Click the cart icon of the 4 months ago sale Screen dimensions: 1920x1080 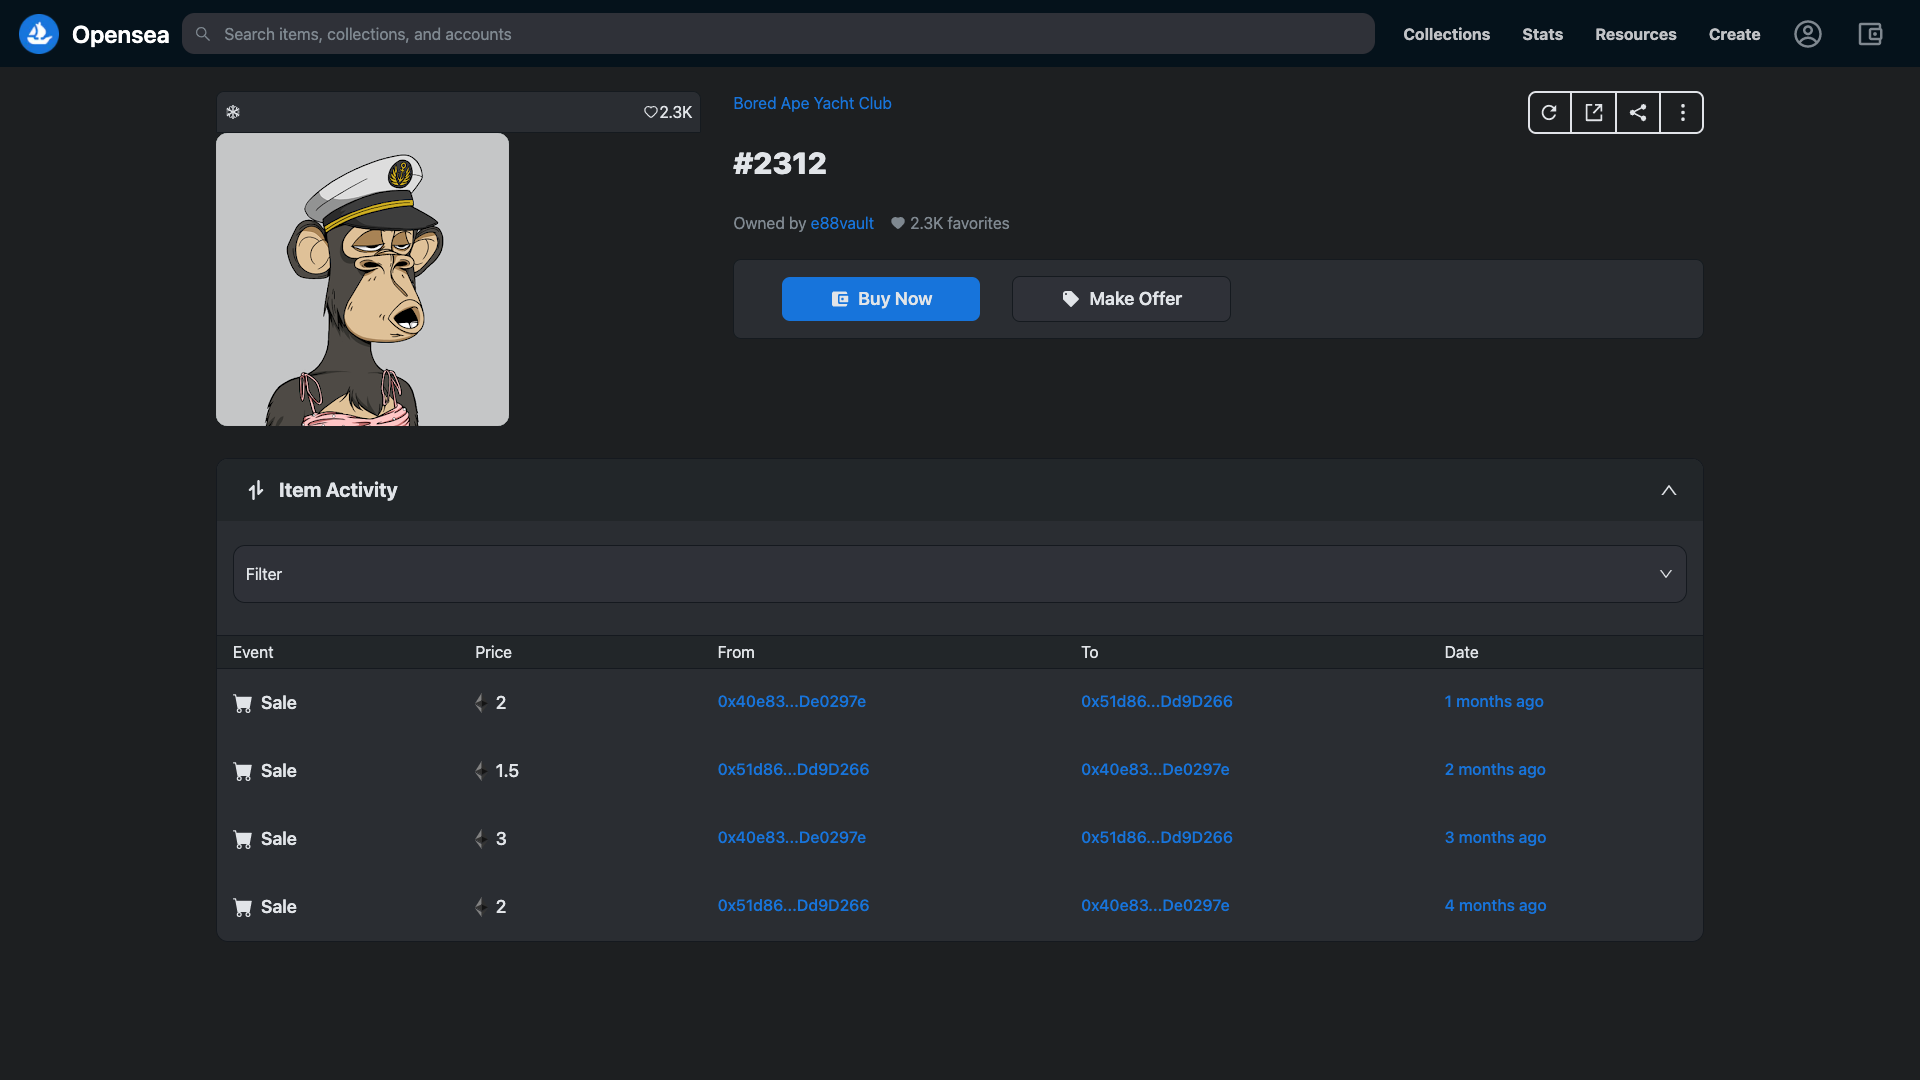tap(243, 907)
